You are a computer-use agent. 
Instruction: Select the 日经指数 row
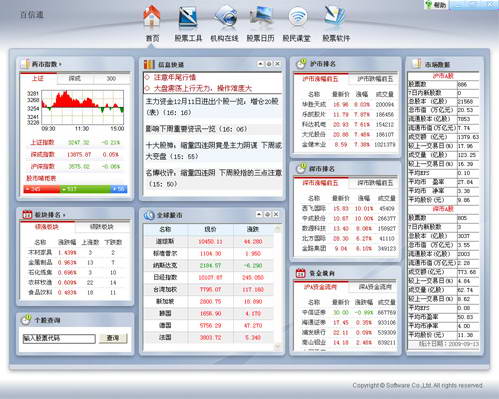pyautogui.click(x=208, y=278)
